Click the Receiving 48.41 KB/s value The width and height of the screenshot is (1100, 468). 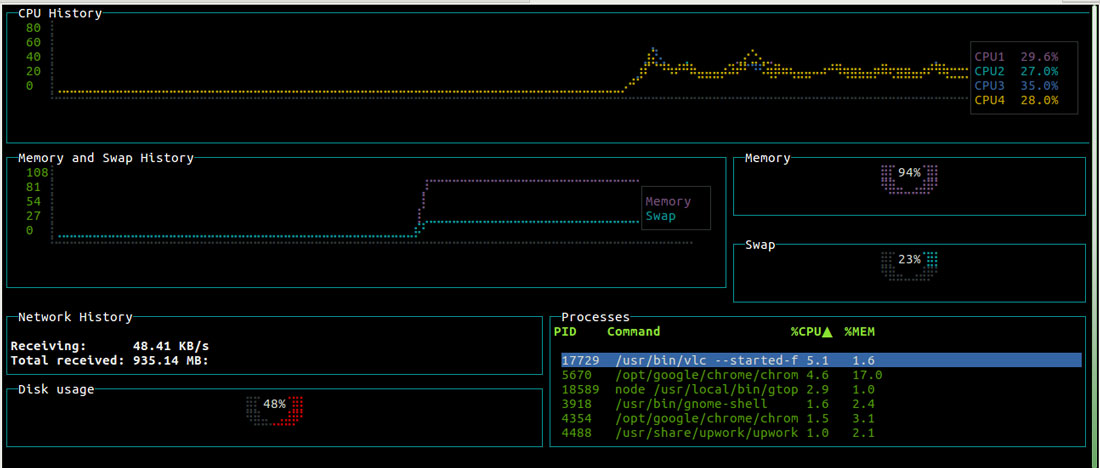171,347
